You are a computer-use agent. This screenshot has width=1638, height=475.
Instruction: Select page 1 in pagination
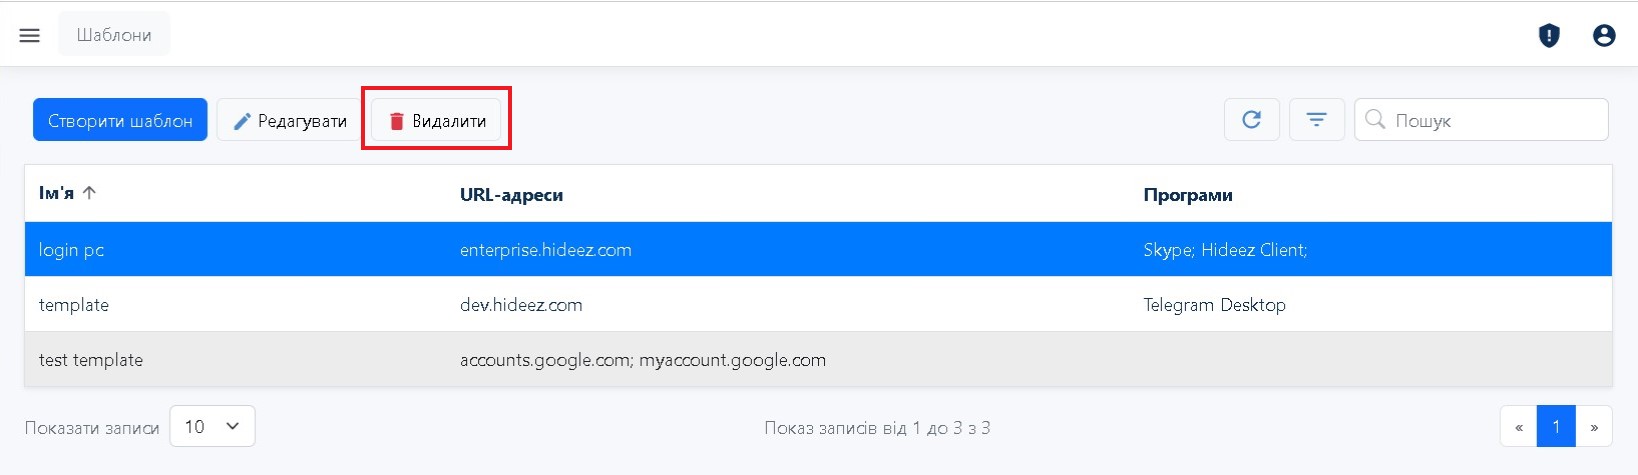coord(1556,427)
